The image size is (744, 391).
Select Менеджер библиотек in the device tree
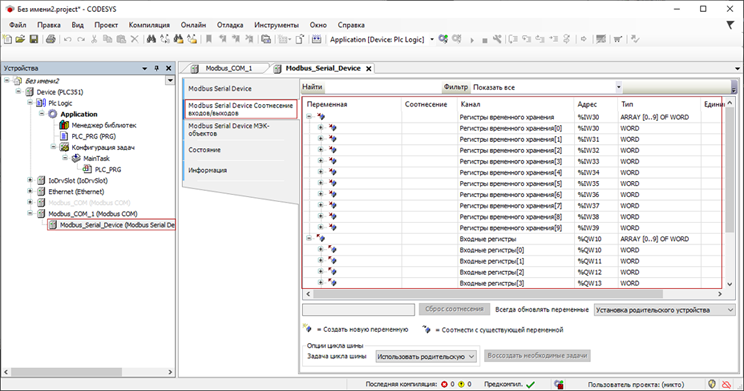pos(103,125)
